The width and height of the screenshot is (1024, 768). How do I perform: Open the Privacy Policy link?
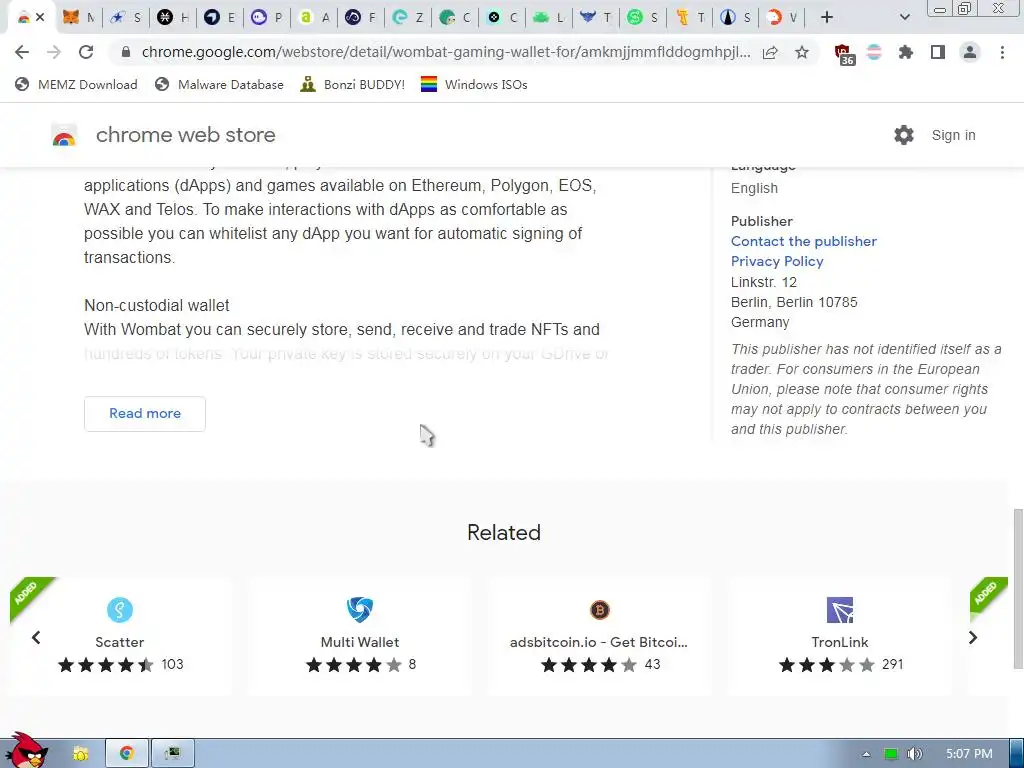776,261
